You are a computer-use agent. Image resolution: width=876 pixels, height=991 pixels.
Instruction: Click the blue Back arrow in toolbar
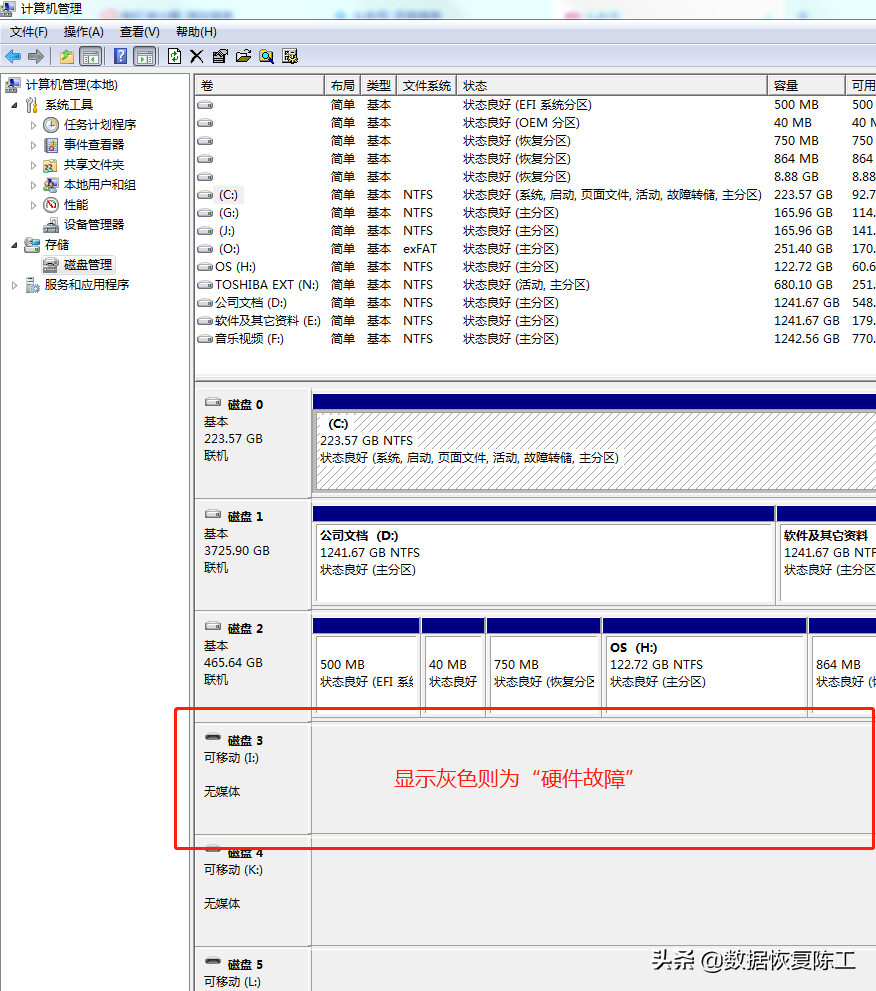tap(13, 56)
